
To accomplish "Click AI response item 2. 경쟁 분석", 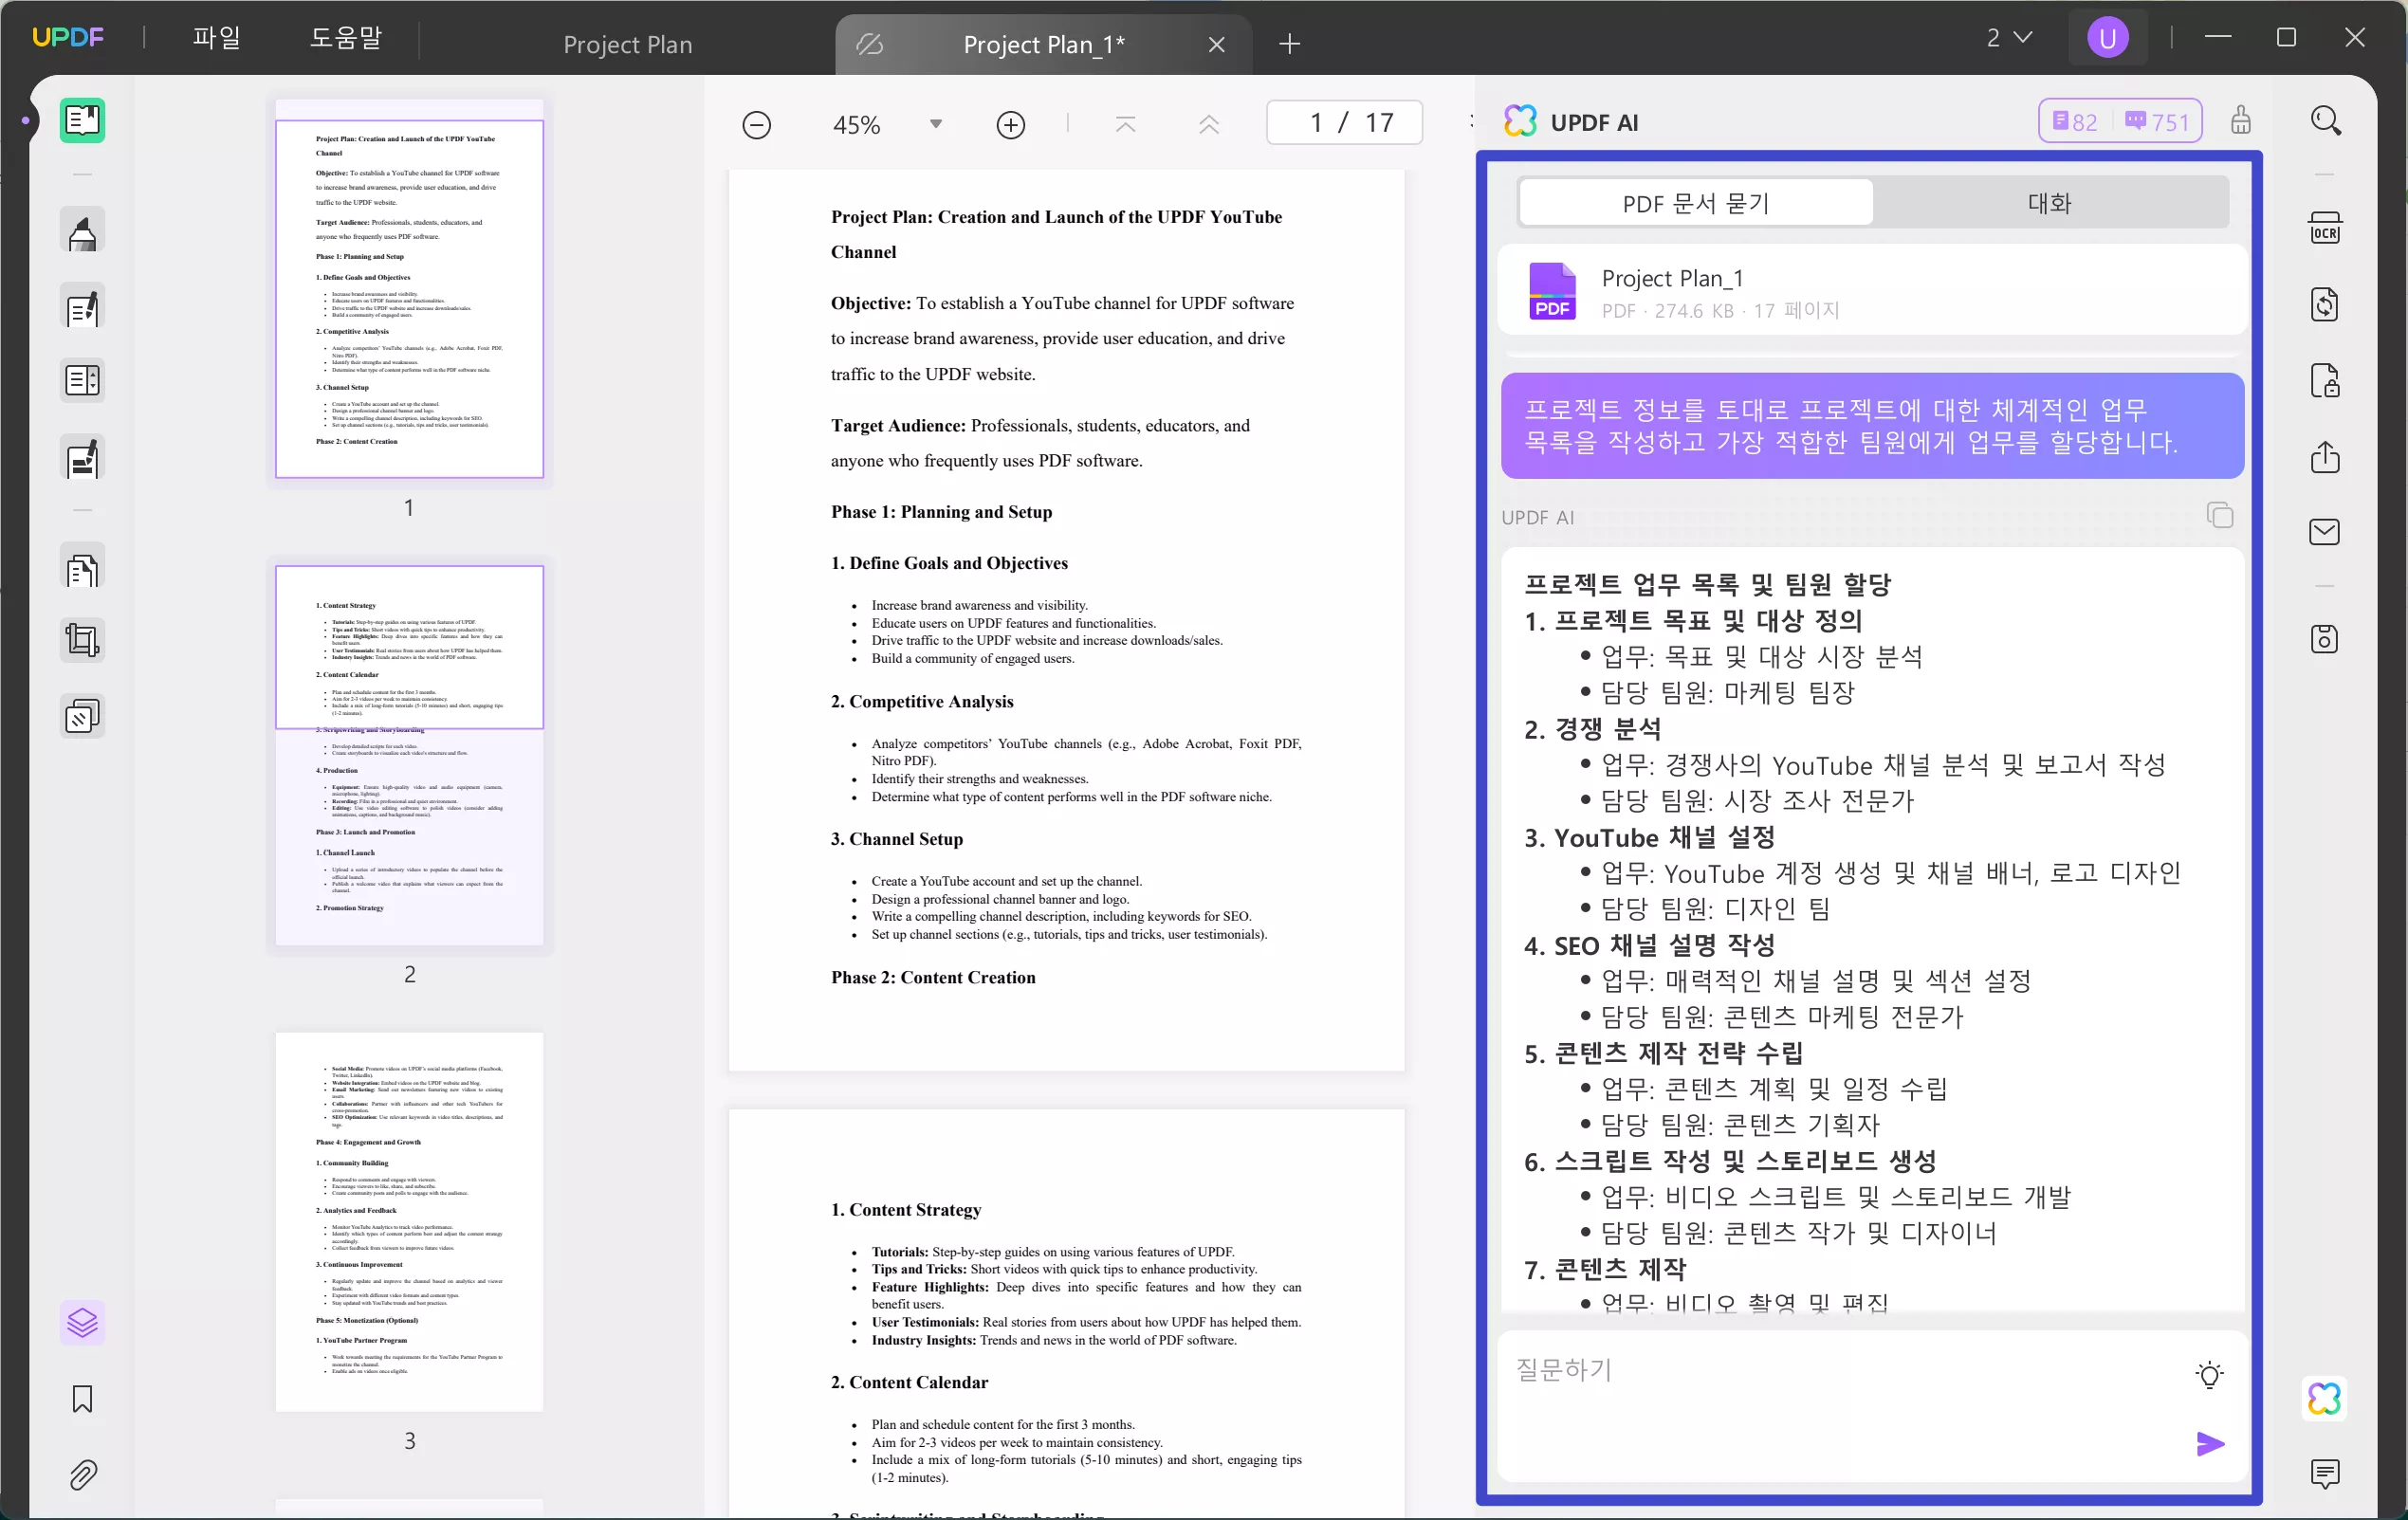I will point(1592,728).
